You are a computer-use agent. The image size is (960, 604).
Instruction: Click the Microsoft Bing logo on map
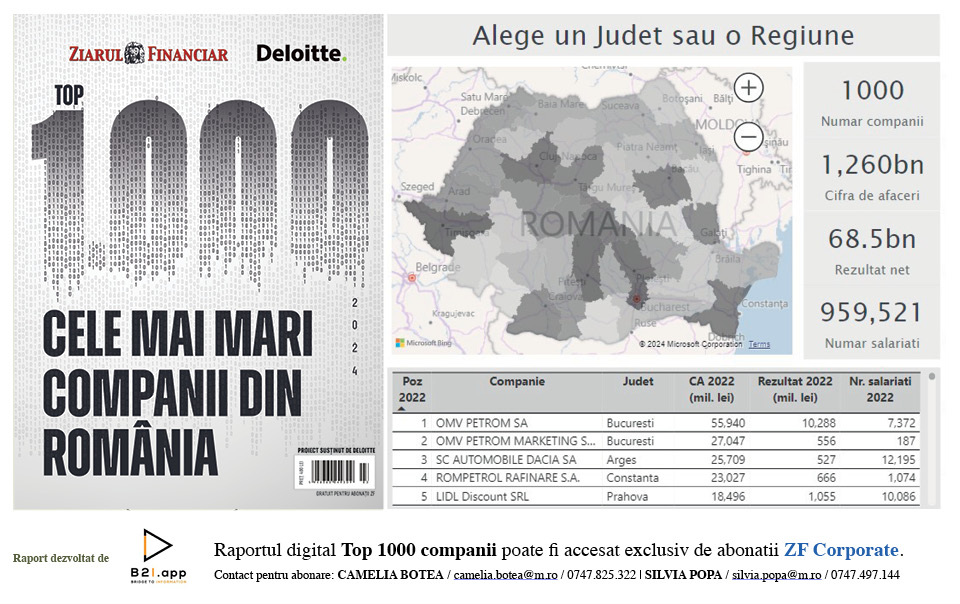click(x=424, y=343)
